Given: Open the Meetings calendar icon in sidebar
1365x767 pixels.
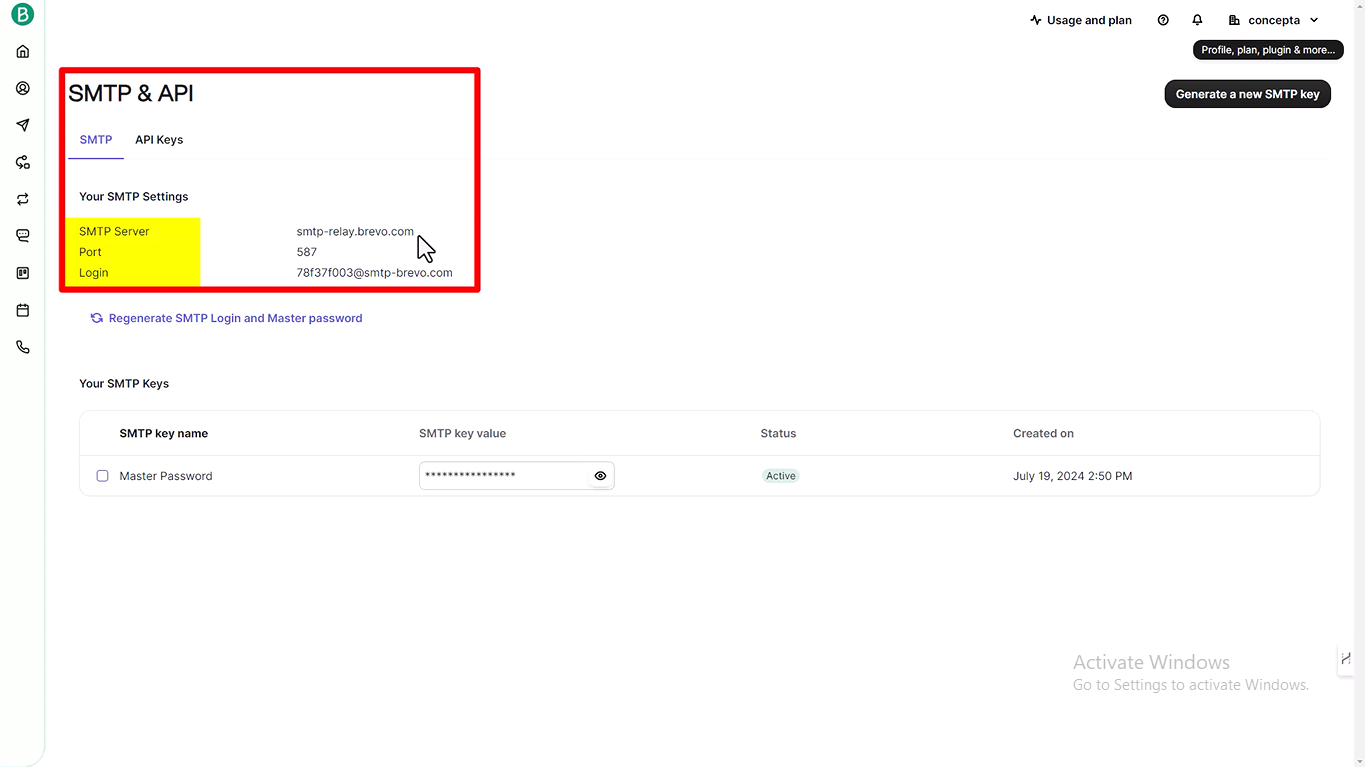Looking at the screenshot, I should pyautogui.click(x=23, y=310).
